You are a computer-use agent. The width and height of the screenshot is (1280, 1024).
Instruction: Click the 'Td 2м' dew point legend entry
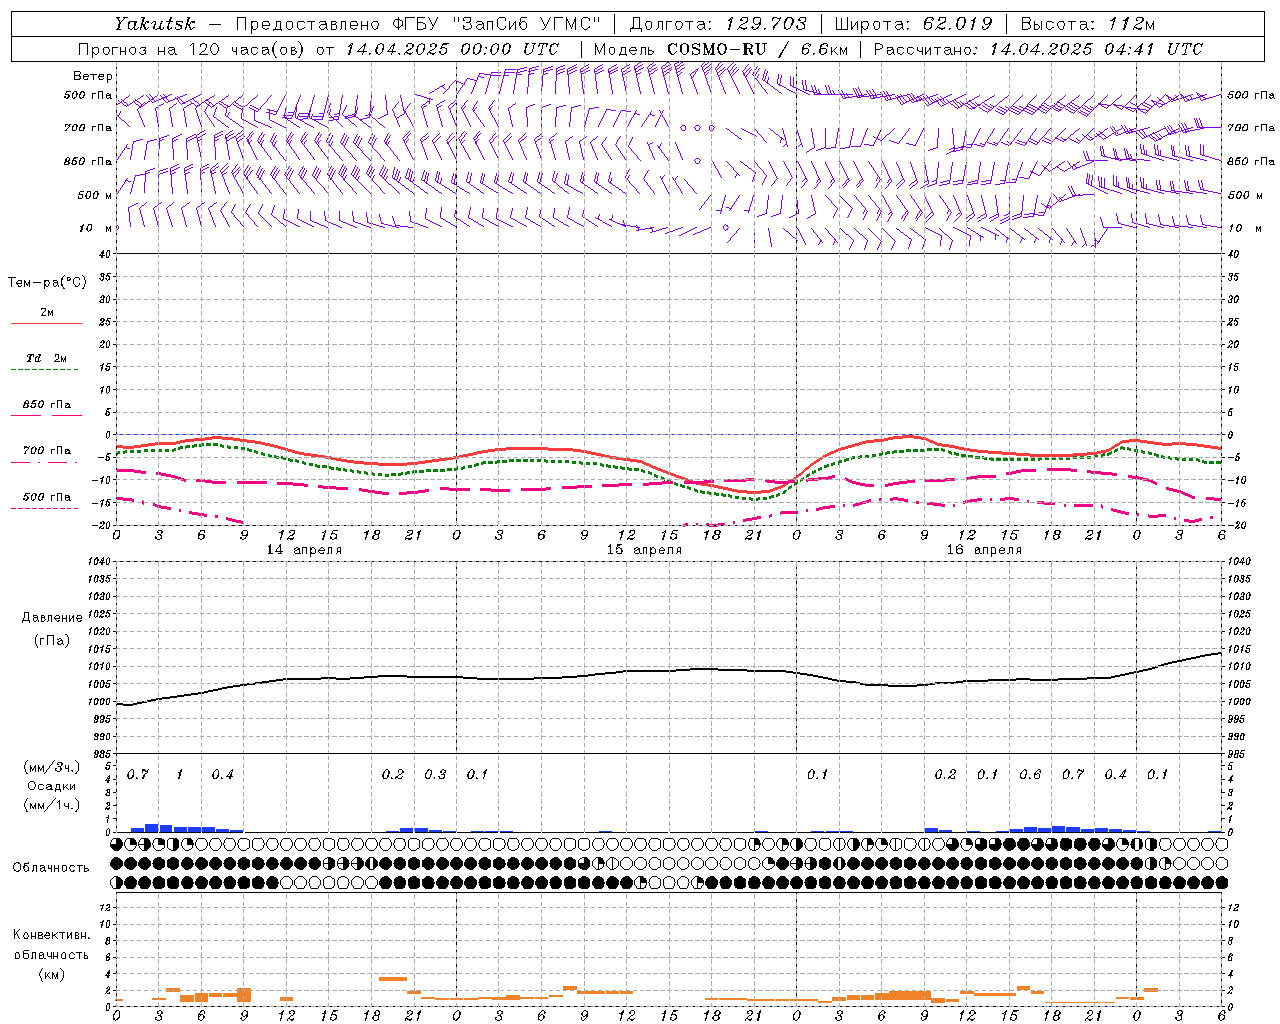click(x=47, y=358)
